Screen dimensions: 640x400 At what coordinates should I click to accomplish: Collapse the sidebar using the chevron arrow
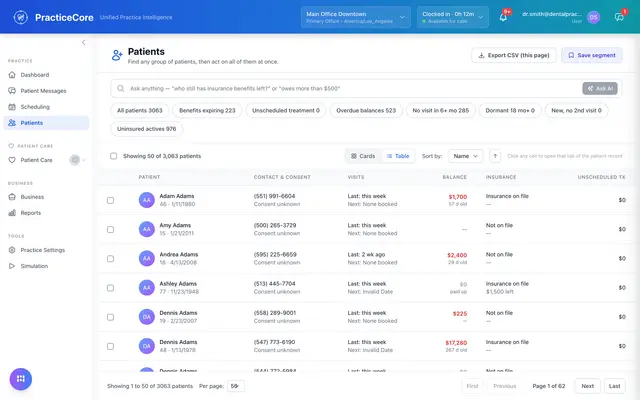(x=84, y=42)
